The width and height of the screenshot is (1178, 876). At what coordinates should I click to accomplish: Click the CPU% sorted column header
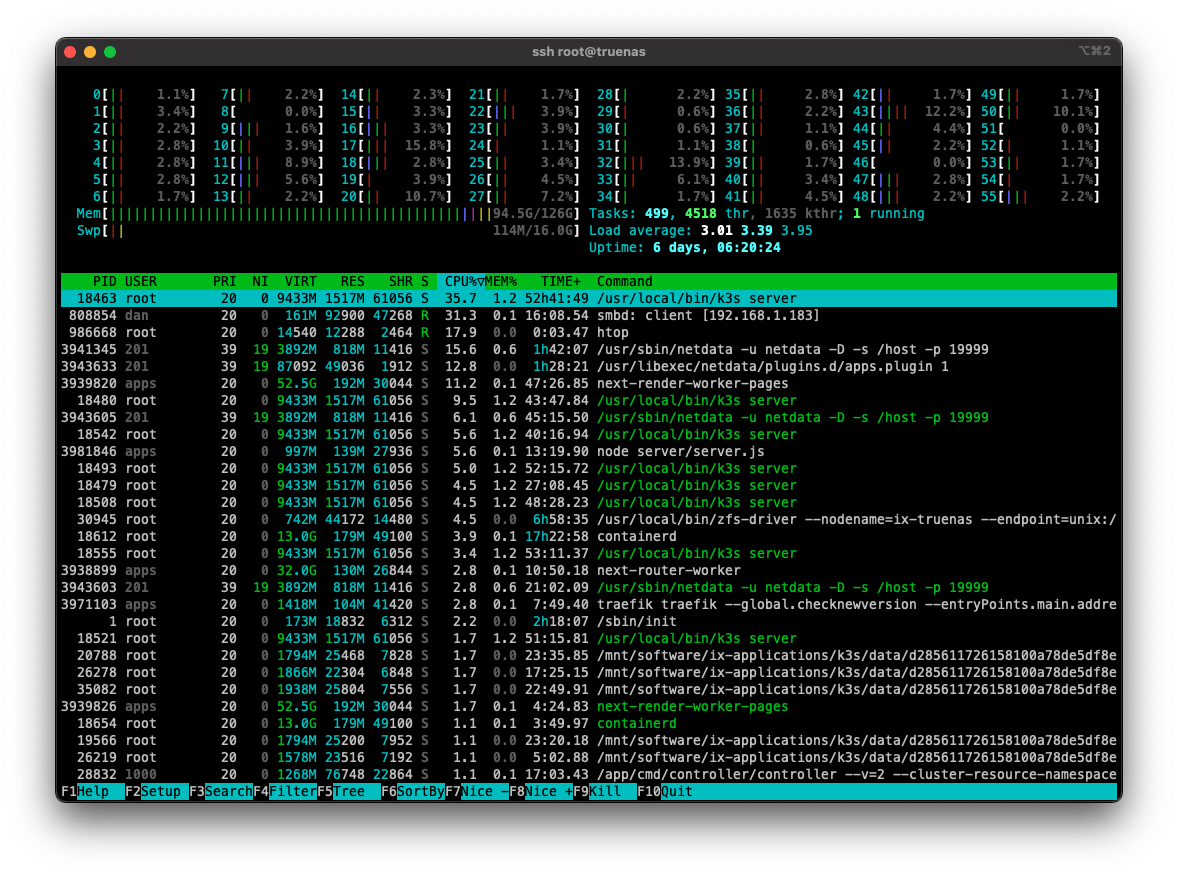coord(461,281)
